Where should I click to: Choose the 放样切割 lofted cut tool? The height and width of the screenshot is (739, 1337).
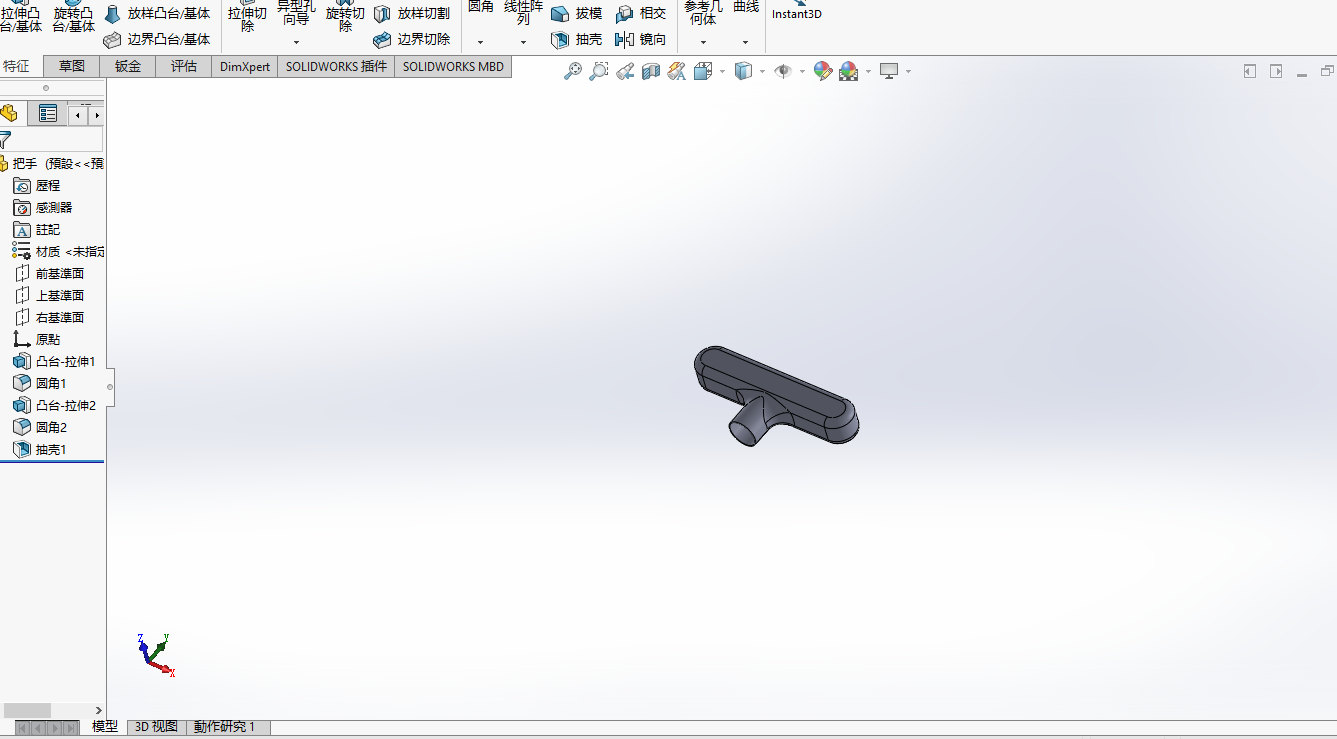(x=411, y=14)
